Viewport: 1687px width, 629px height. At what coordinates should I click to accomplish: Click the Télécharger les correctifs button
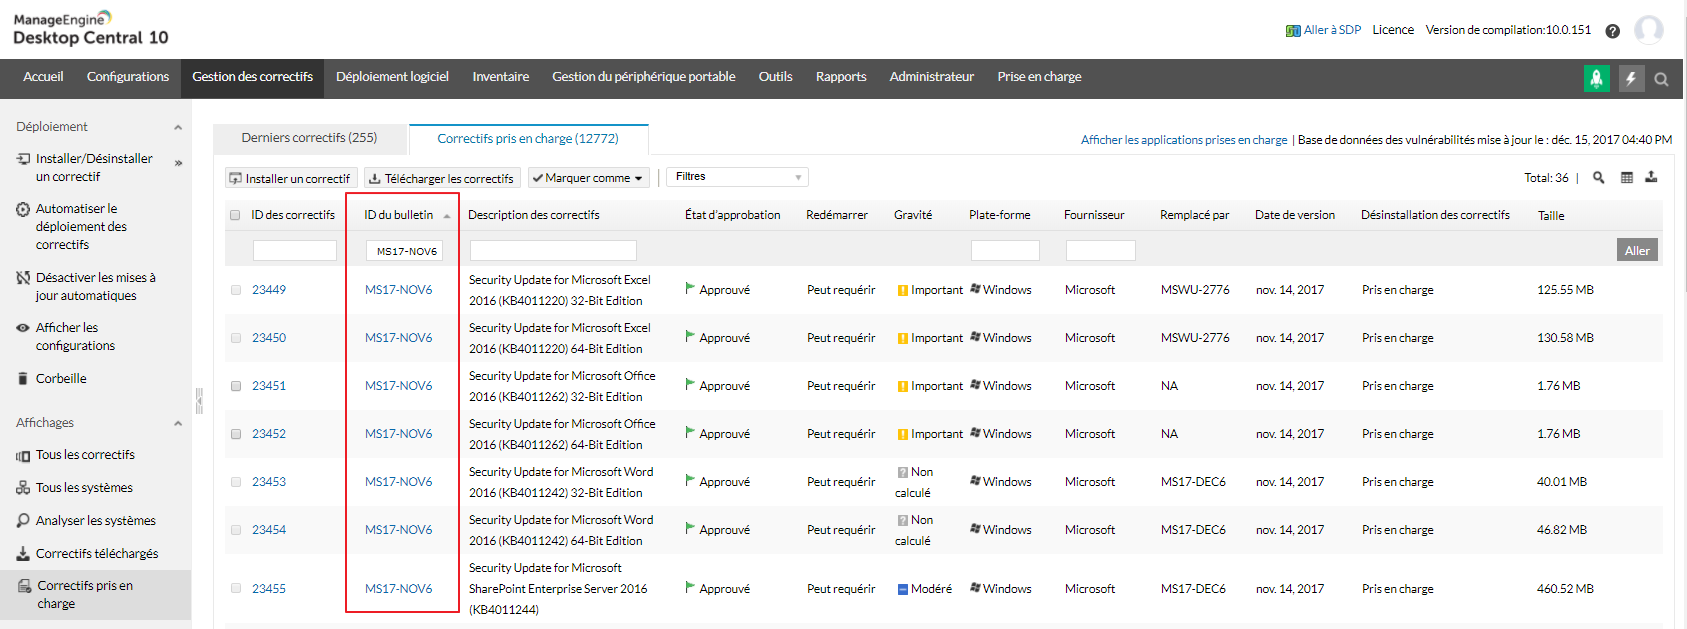(442, 178)
